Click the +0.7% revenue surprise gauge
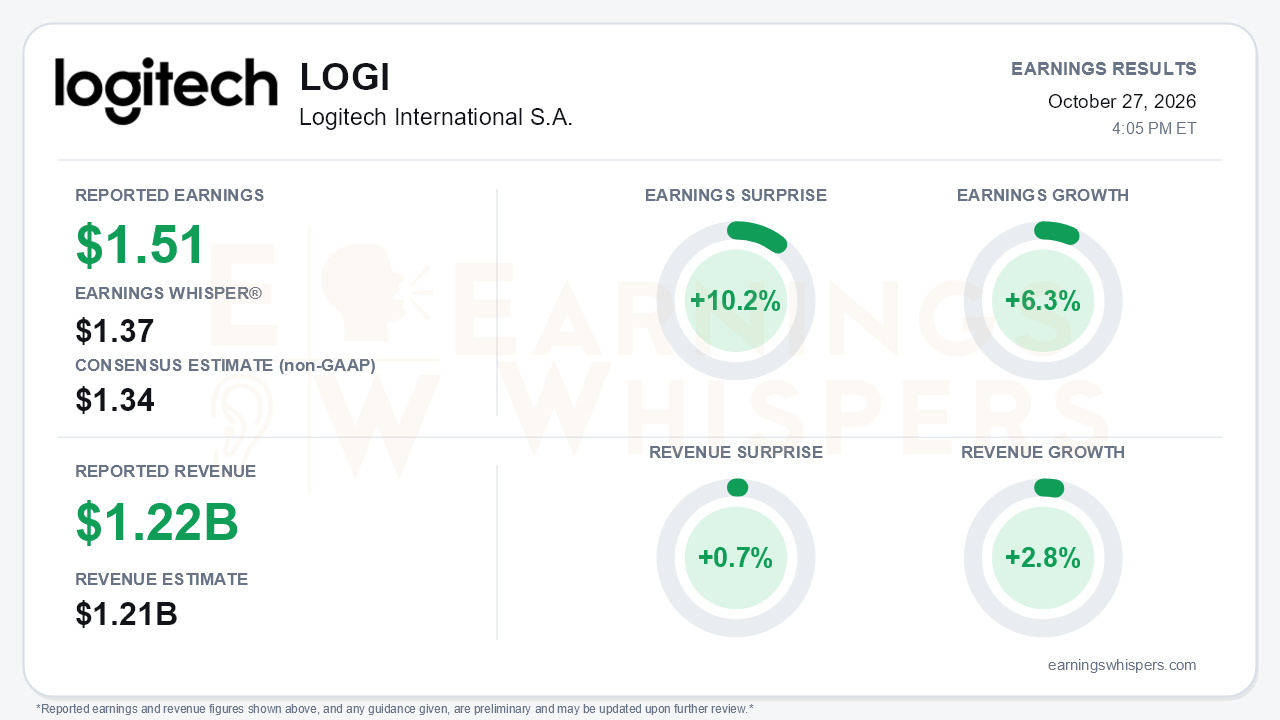Viewport: 1280px width, 720px height. pyautogui.click(x=736, y=558)
